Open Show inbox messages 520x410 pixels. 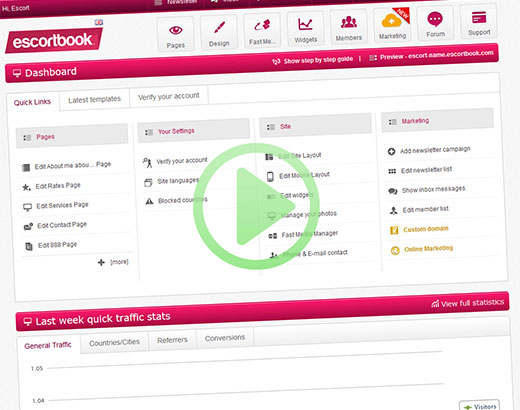(x=433, y=189)
